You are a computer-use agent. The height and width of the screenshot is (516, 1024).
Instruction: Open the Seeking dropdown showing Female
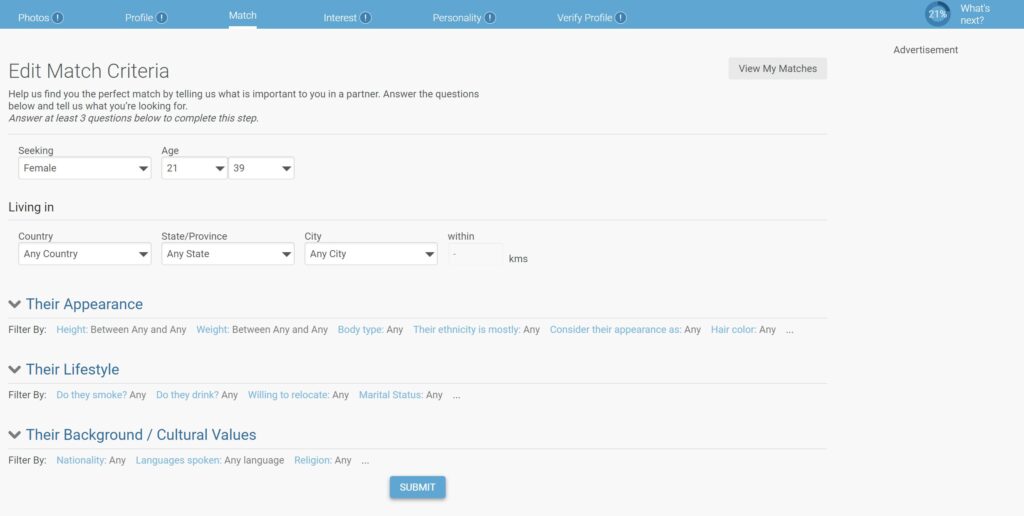pyautogui.click(x=85, y=169)
